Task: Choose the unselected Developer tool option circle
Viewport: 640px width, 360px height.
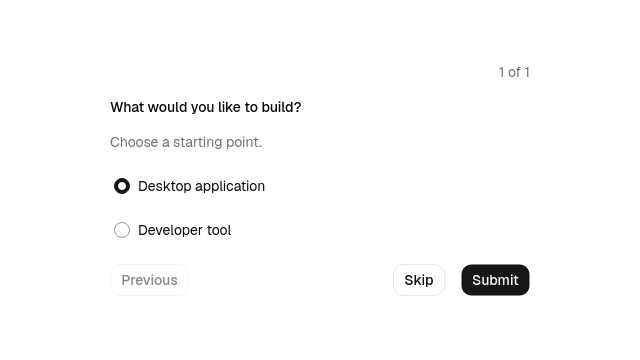Action: coord(122,230)
